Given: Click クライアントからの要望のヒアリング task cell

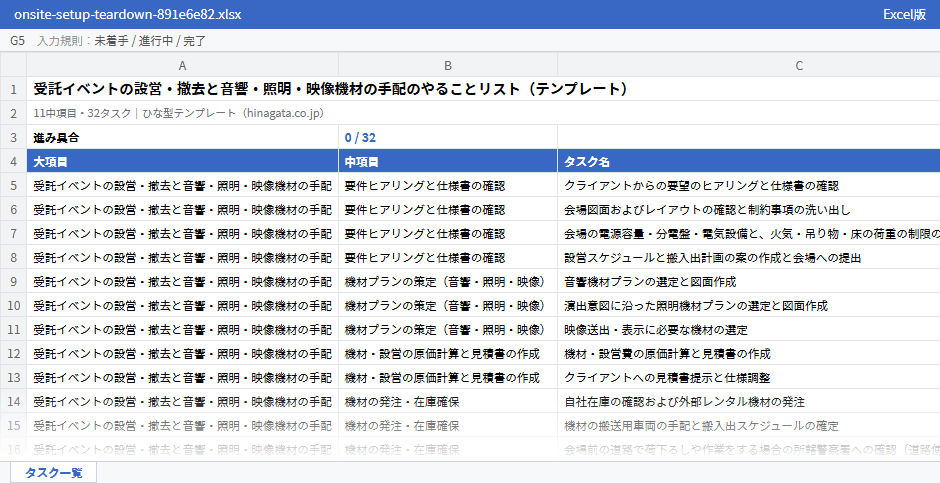Looking at the screenshot, I should [x=749, y=186].
